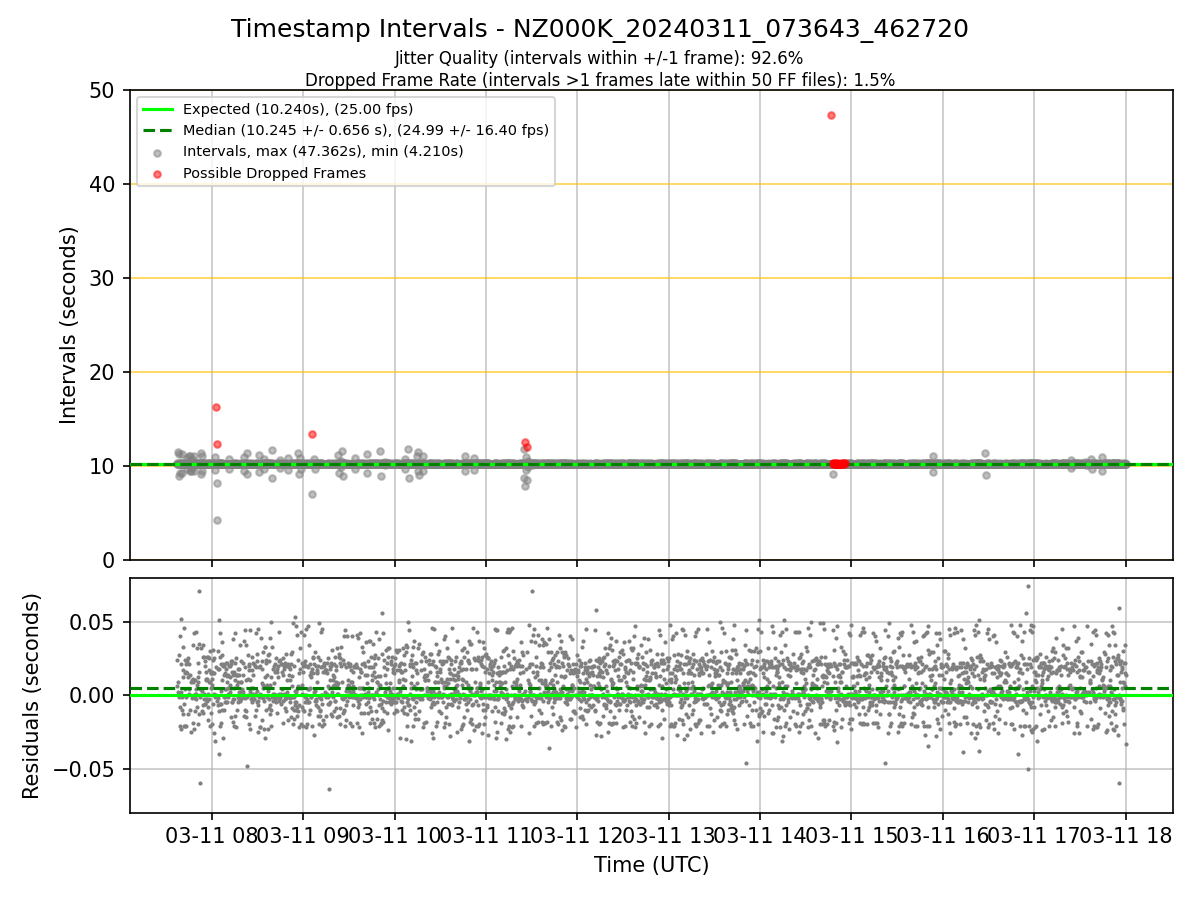1200x900 pixels.
Task: Click the red dropped-frame point at 16 seconds
Action: (216, 407)
